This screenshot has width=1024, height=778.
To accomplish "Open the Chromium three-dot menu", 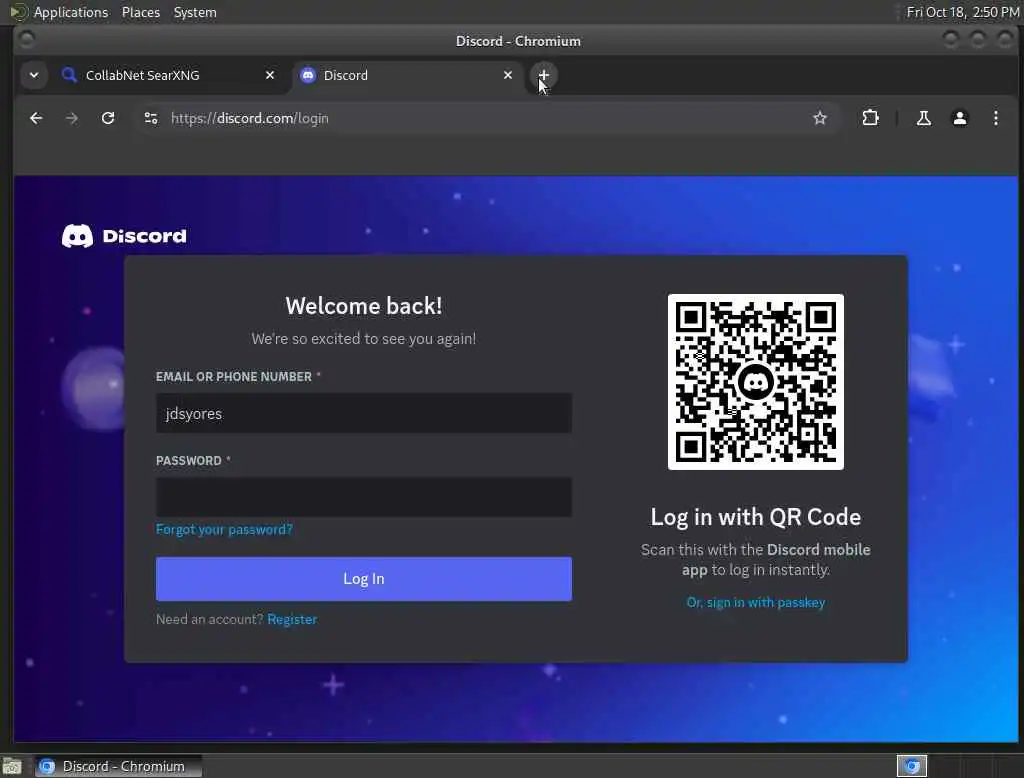I will tap(995, 118).
